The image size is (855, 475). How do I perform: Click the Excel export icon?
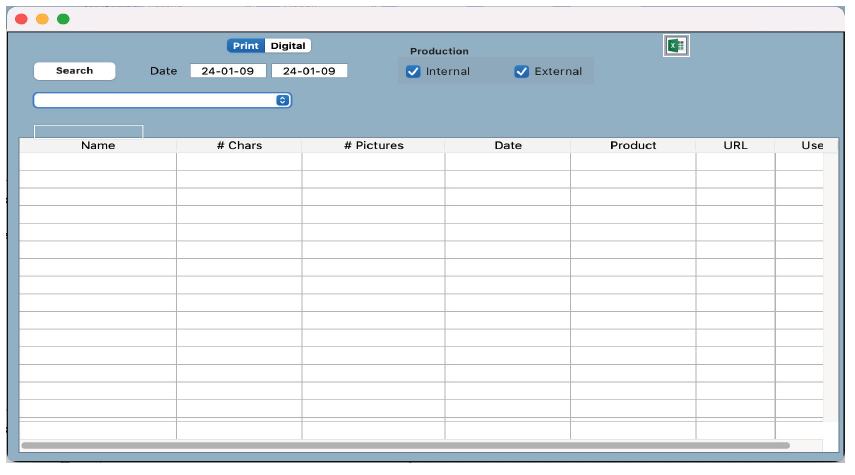[676, 46]
